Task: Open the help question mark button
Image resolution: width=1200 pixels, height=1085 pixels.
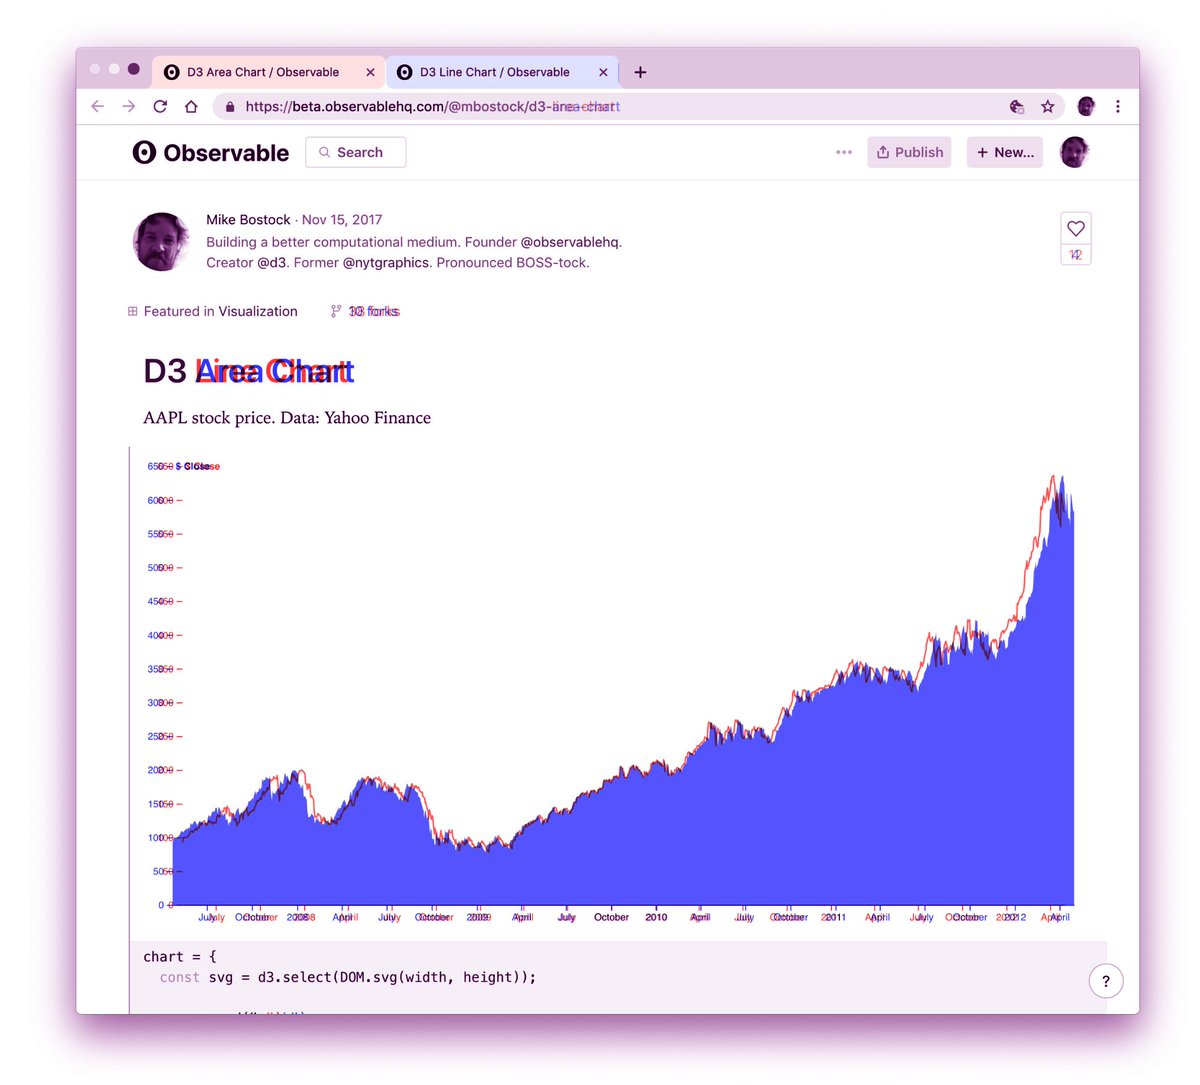Action: [x=1105, y=981]
